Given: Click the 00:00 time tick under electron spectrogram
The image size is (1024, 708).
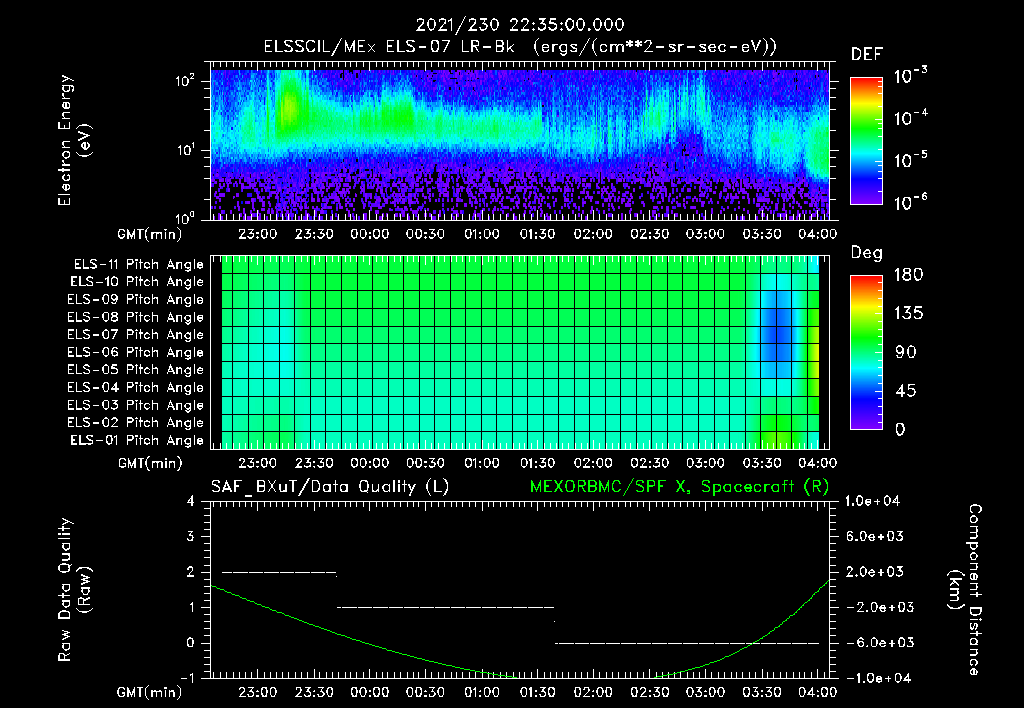Looking at the screenshot, I should click(x=370, y=234).
